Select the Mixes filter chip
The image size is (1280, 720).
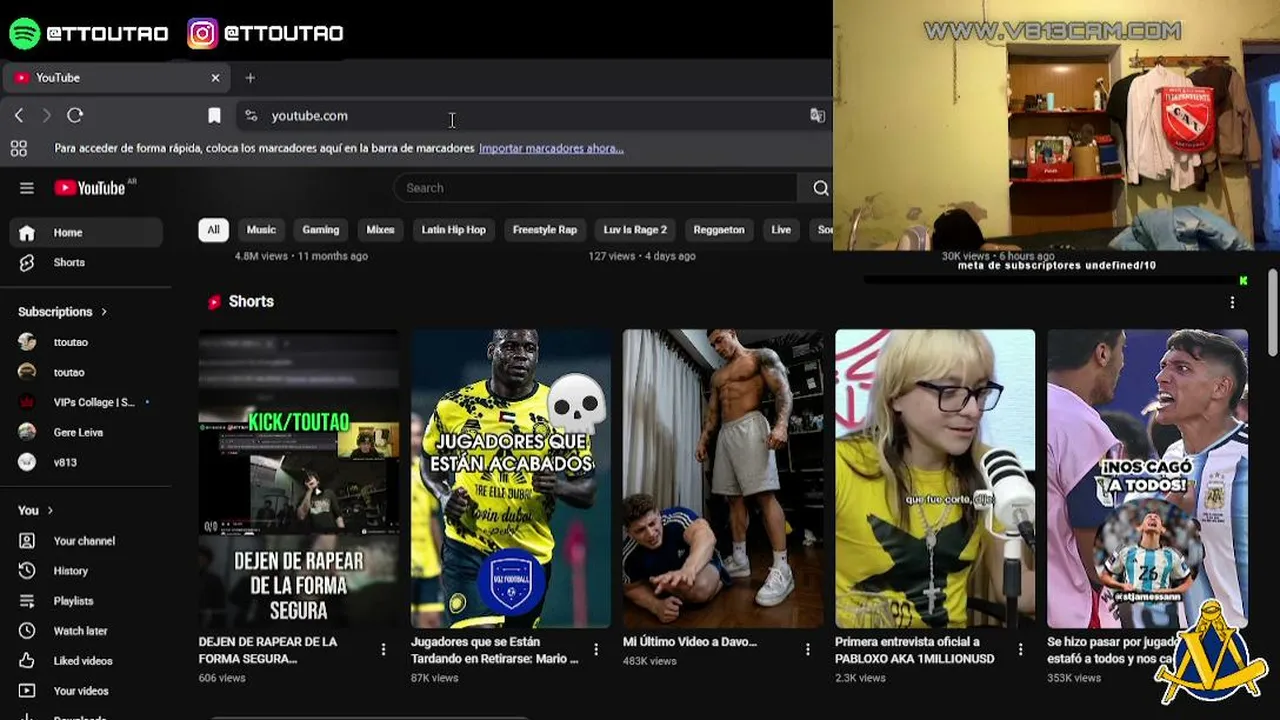380,230
